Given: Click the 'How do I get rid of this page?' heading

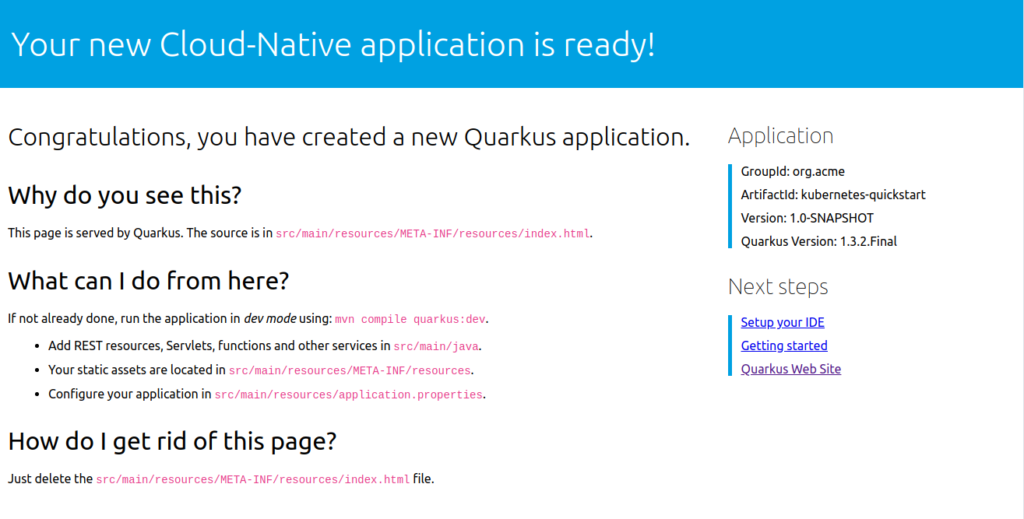Looking at the screenshot, I should [172, 442].
